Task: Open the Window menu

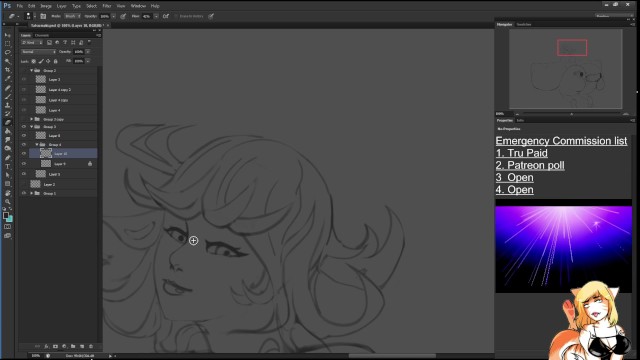Action: point(138,6)
